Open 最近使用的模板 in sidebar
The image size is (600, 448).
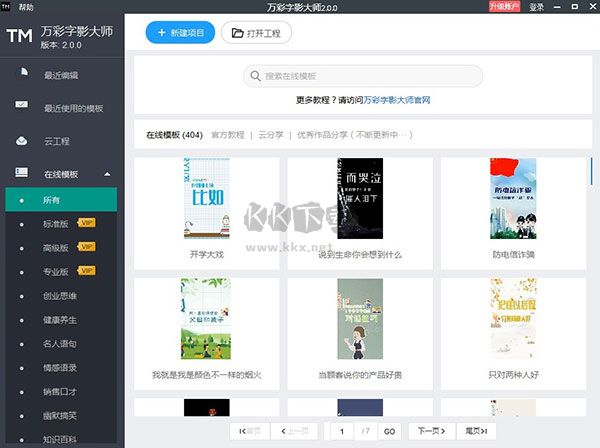point(73,108)
